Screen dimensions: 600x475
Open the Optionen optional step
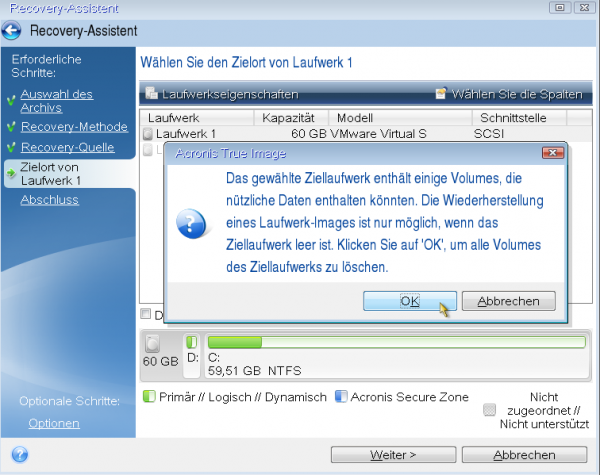click(53, 423)
